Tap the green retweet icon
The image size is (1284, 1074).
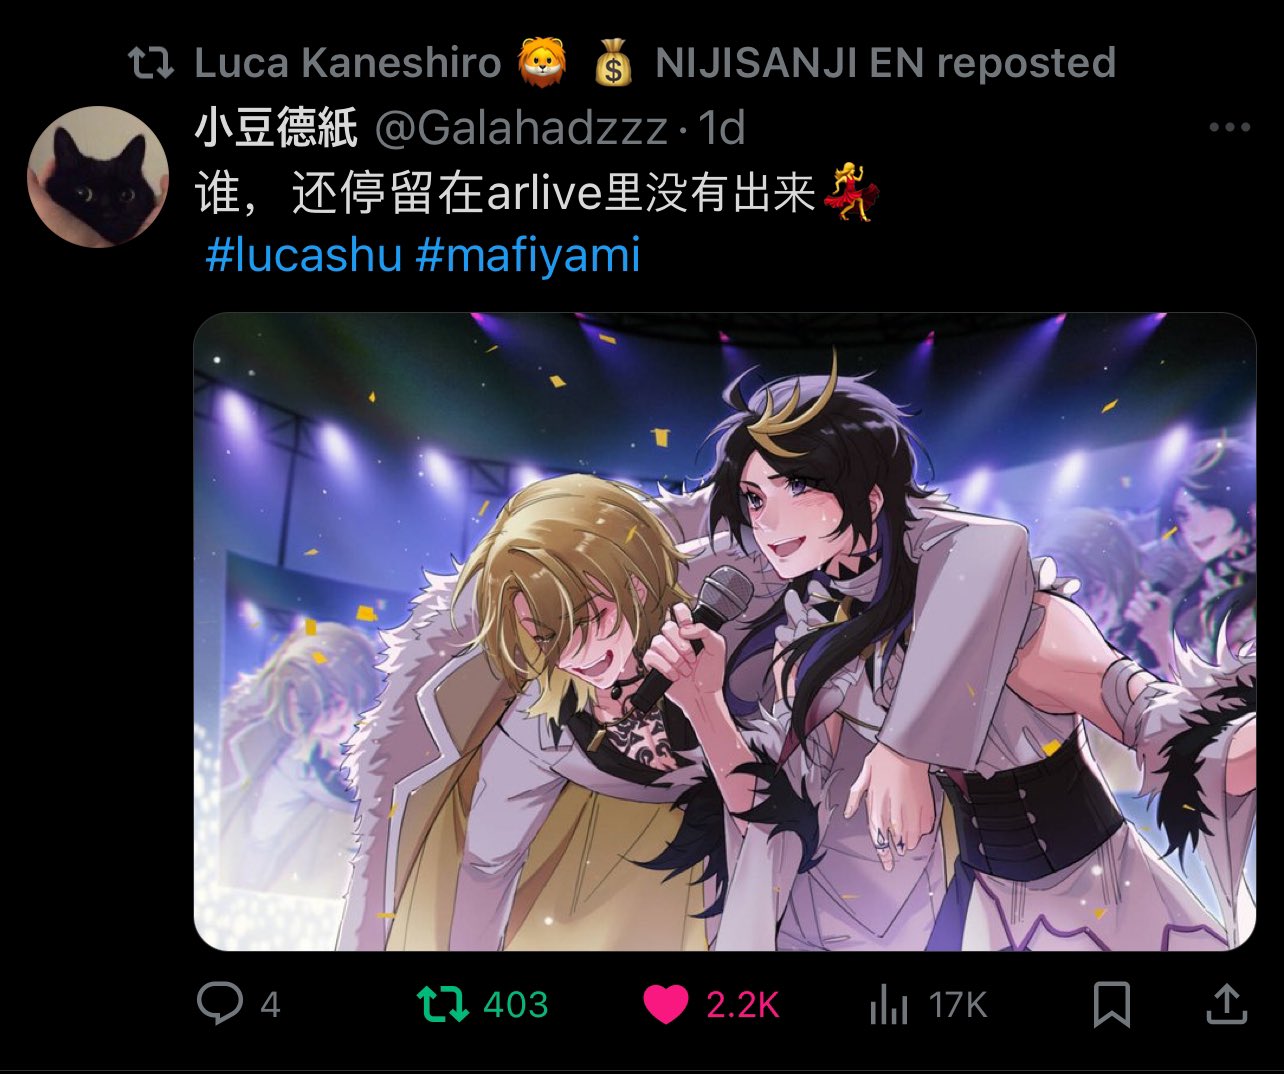[x=442, y=1004]
